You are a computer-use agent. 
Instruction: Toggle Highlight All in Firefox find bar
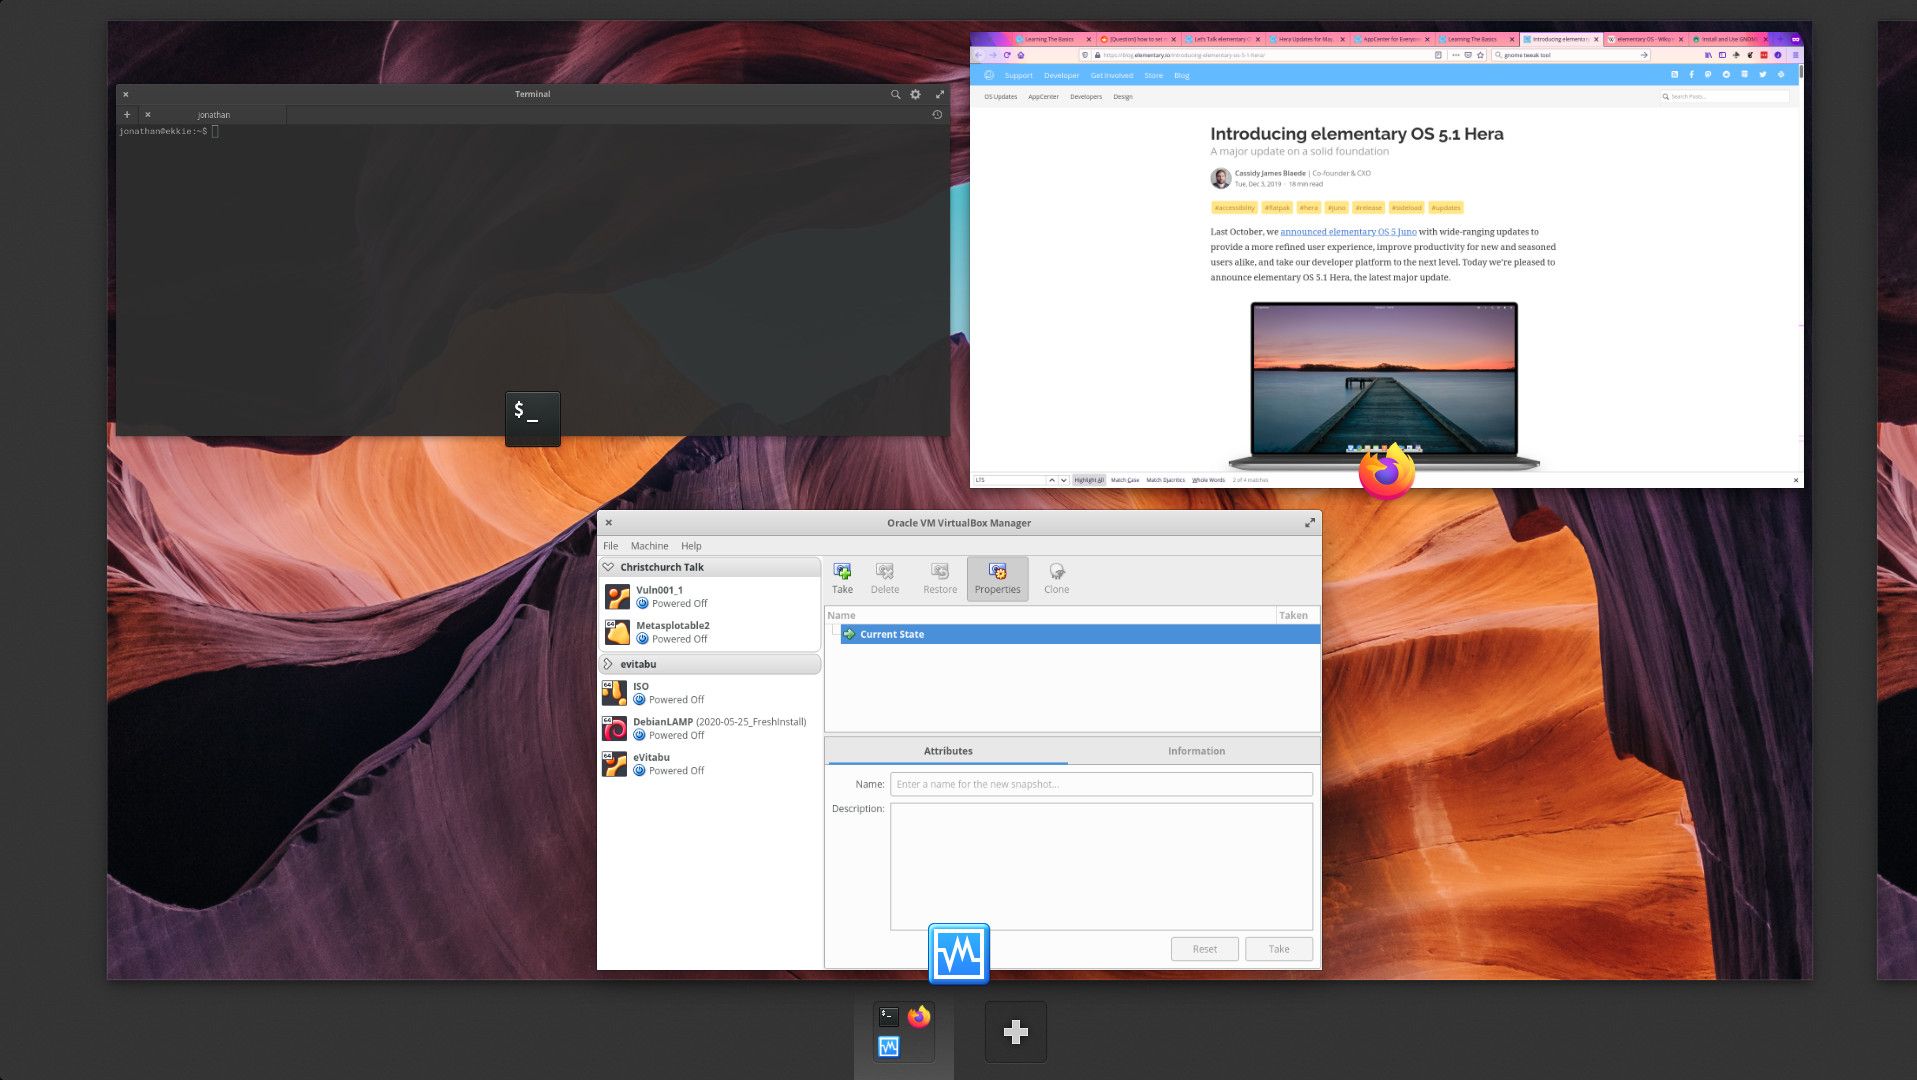[x=1089, y=480]
